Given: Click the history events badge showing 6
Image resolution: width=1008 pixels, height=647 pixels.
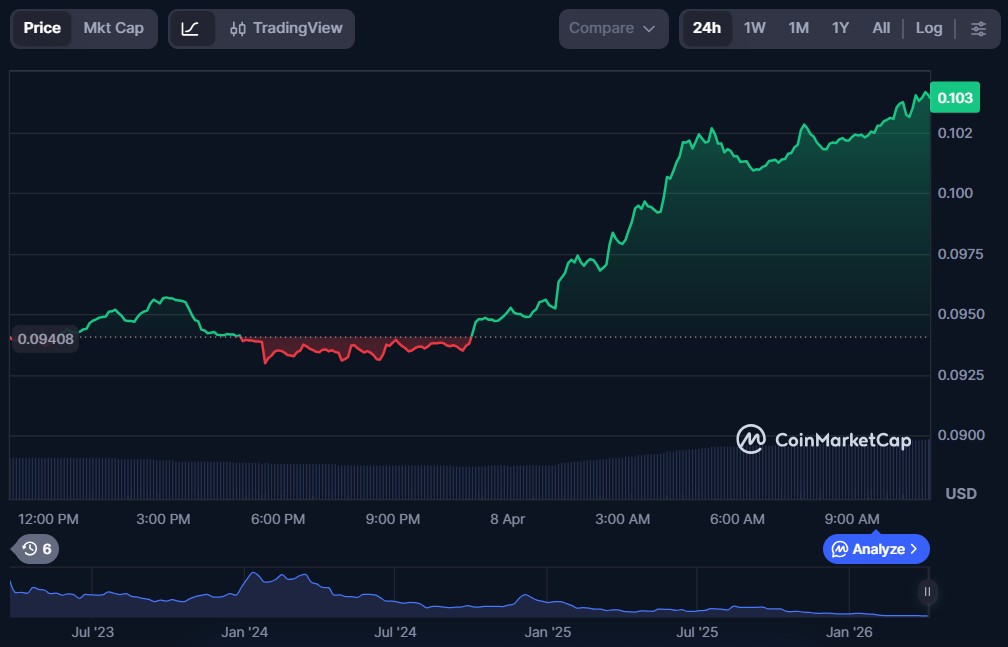Looking at the screenshot, I should click(37, 549).
